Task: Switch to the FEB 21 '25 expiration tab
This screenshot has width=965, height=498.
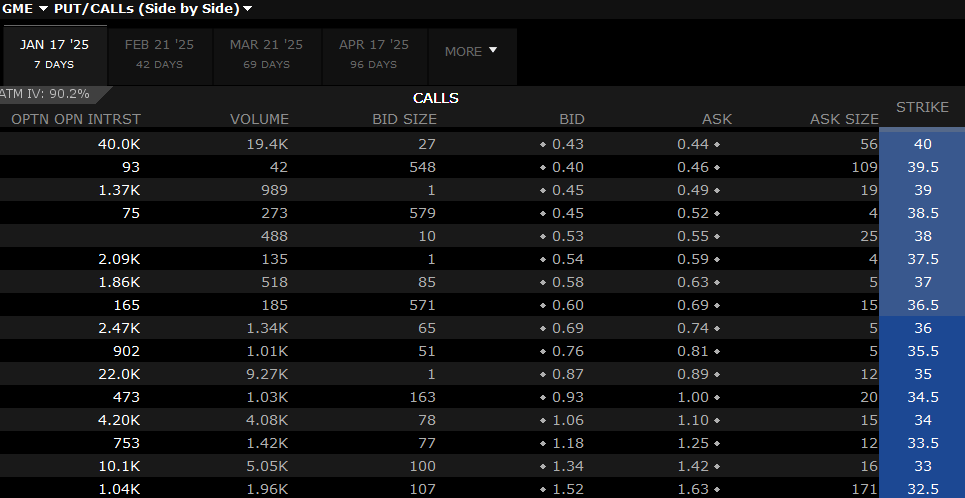Action: 159,54
